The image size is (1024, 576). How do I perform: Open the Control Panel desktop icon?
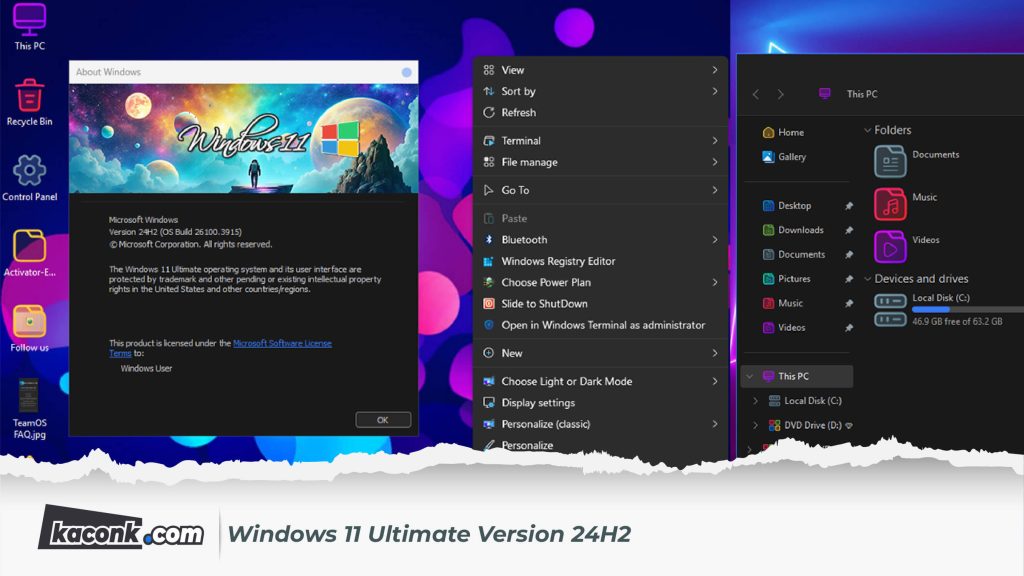click(29, 178)
